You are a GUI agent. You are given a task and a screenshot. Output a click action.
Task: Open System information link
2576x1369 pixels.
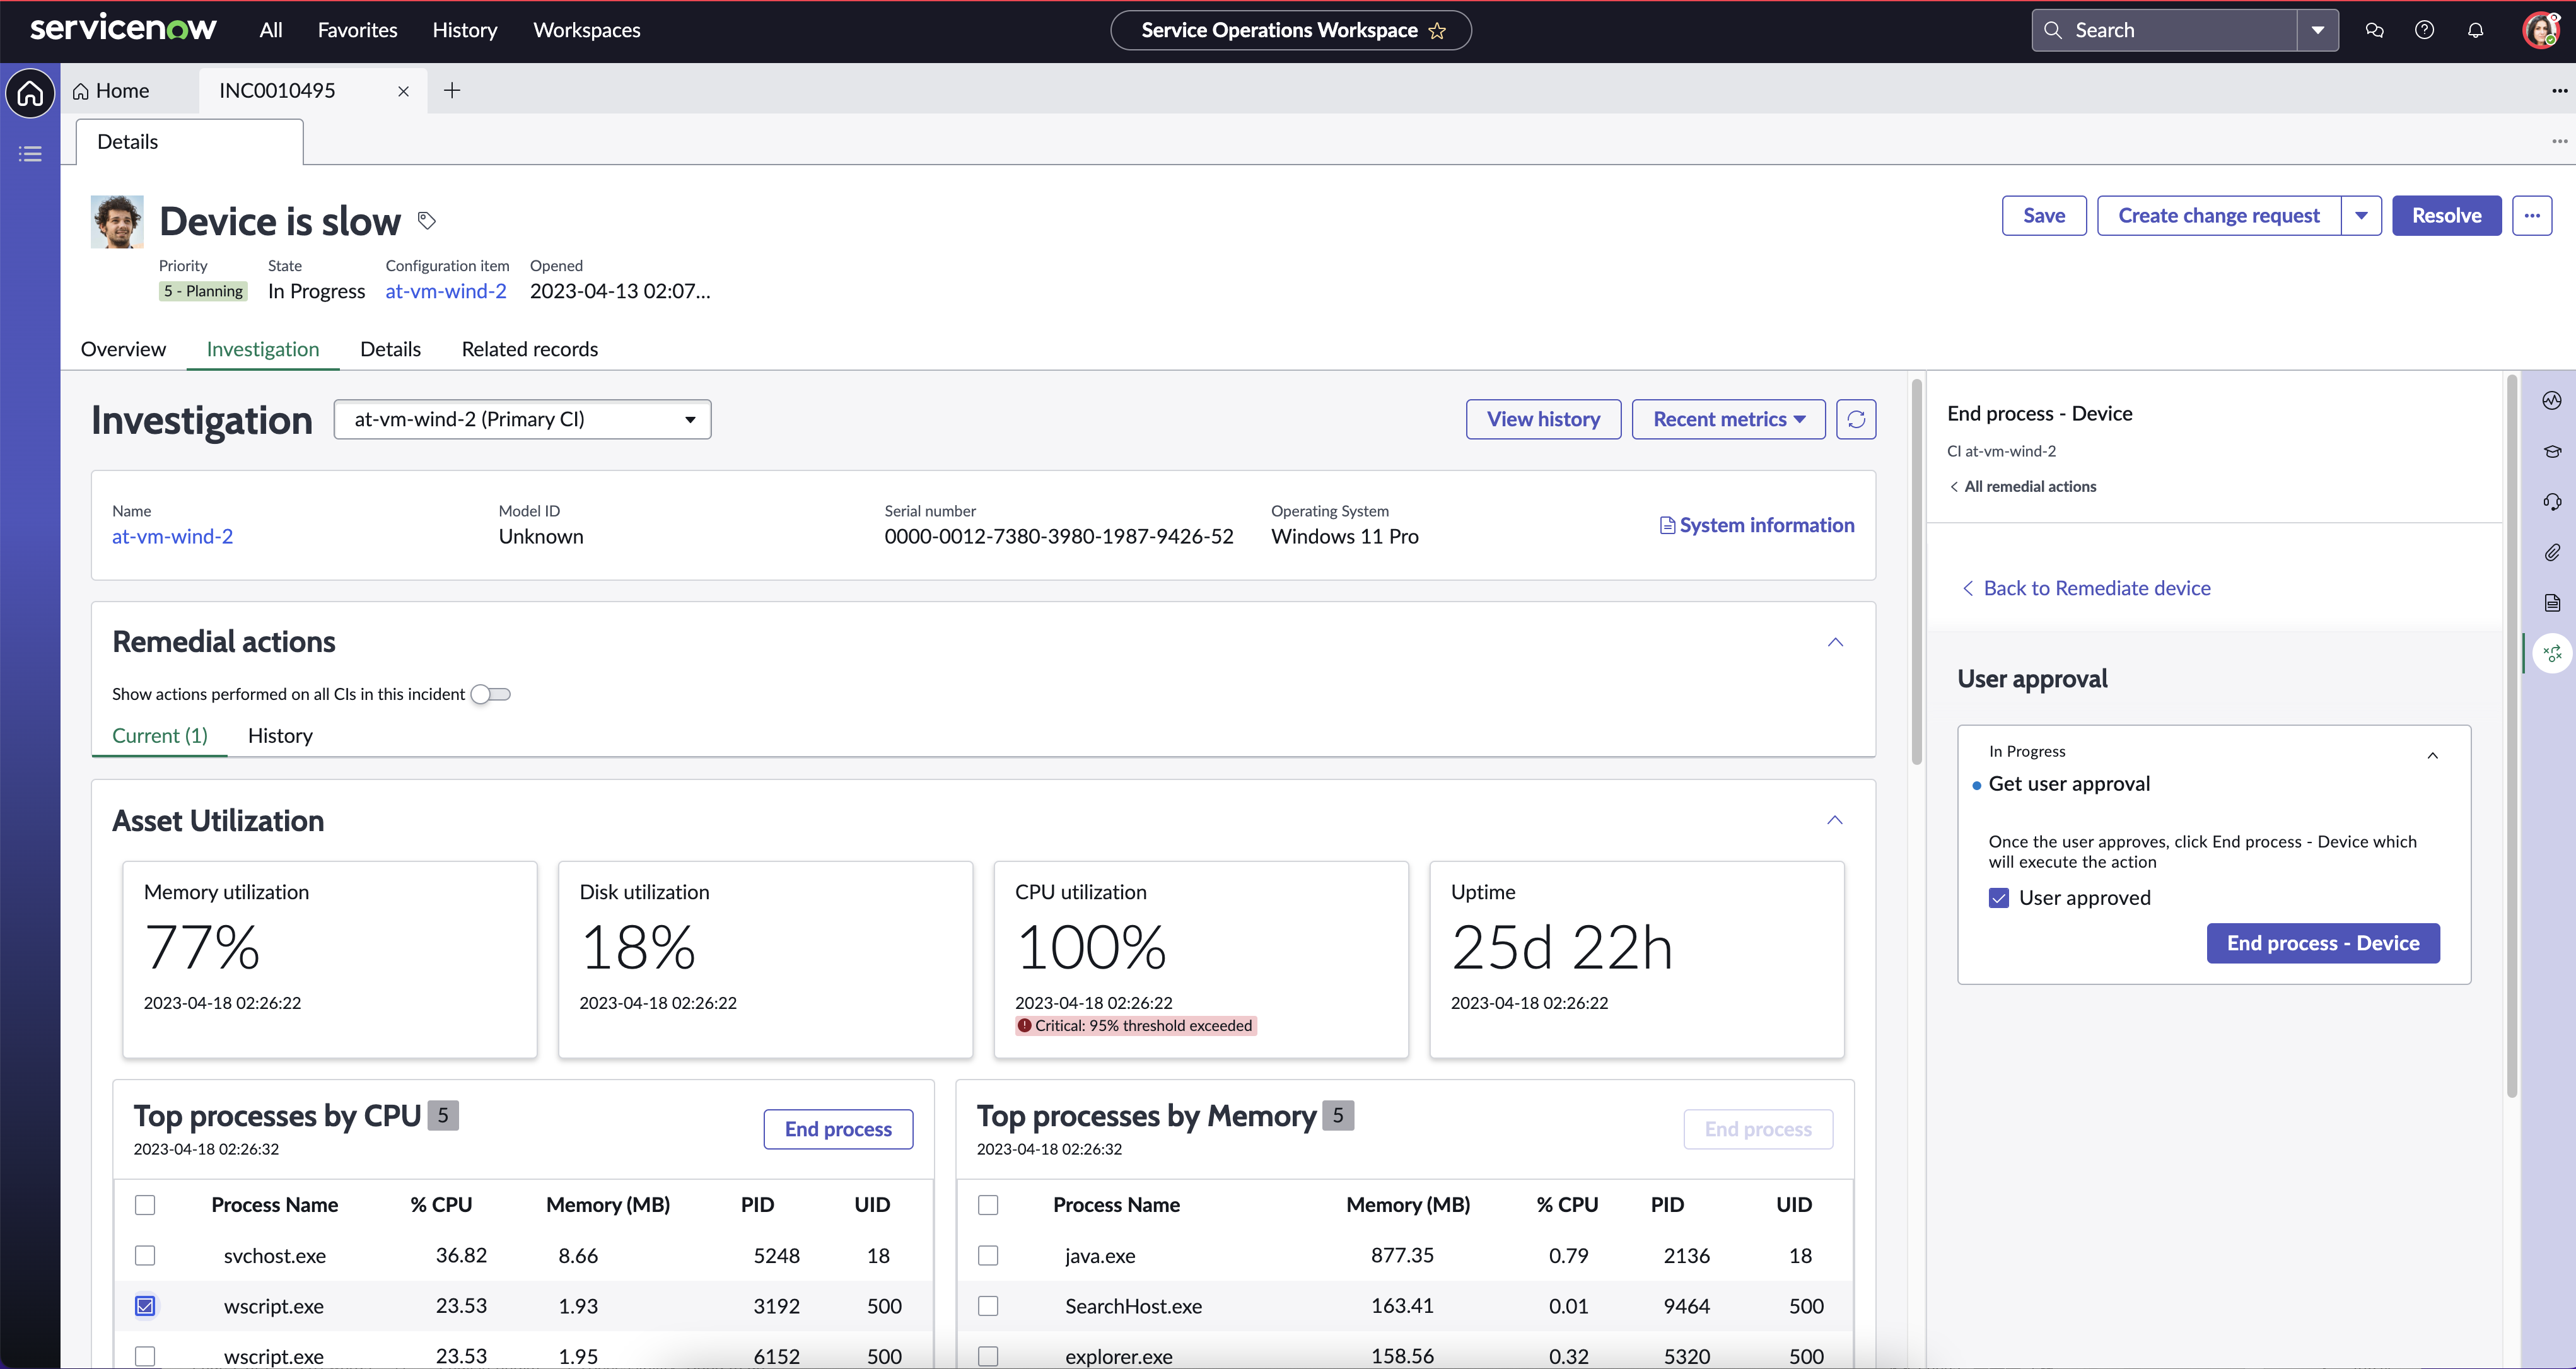click(1756, 525)
